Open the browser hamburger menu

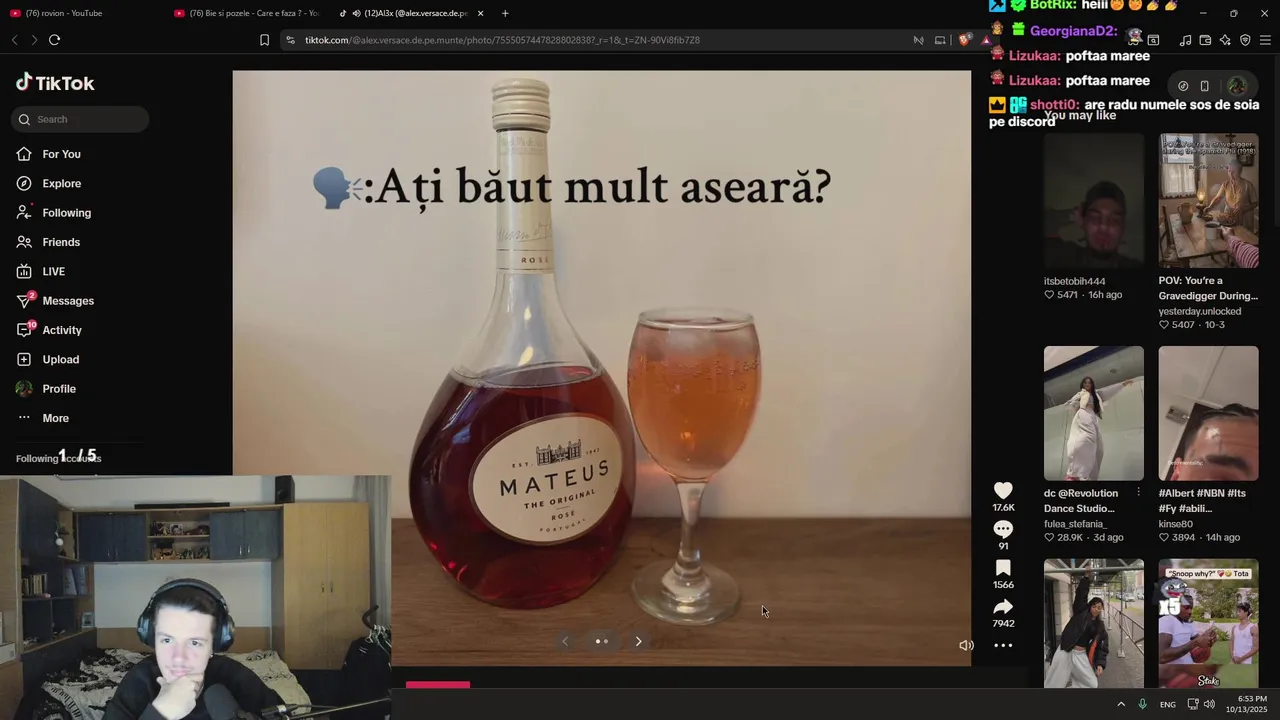coord(1265,40)
